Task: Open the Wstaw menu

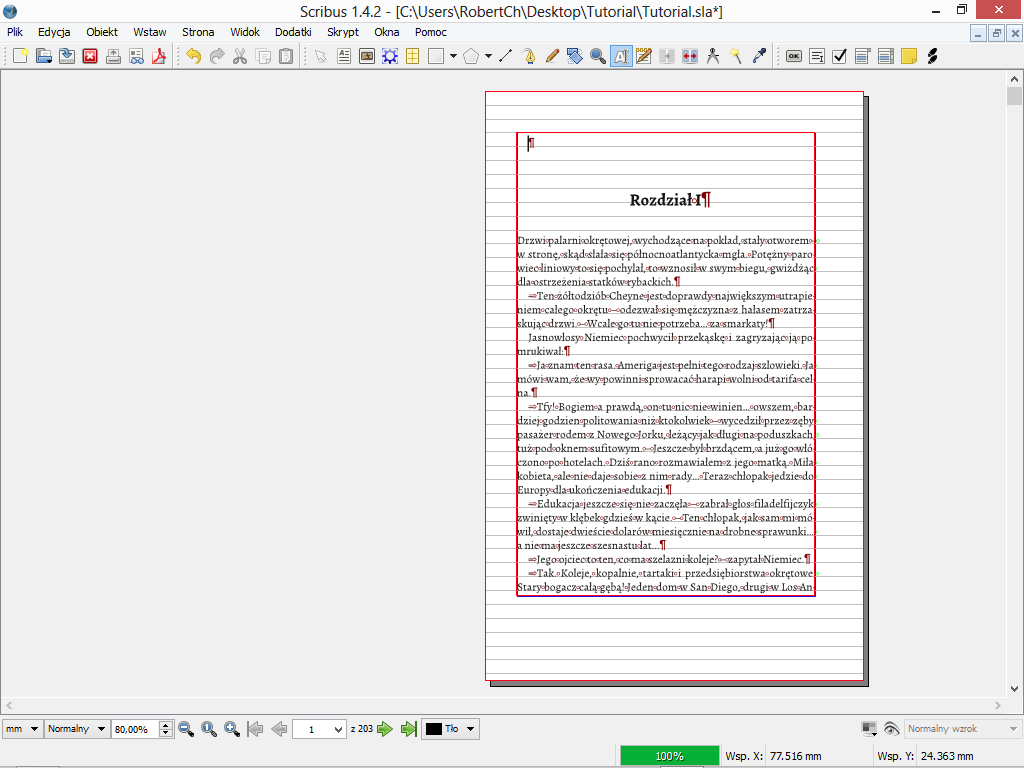Action: (149, 32)
